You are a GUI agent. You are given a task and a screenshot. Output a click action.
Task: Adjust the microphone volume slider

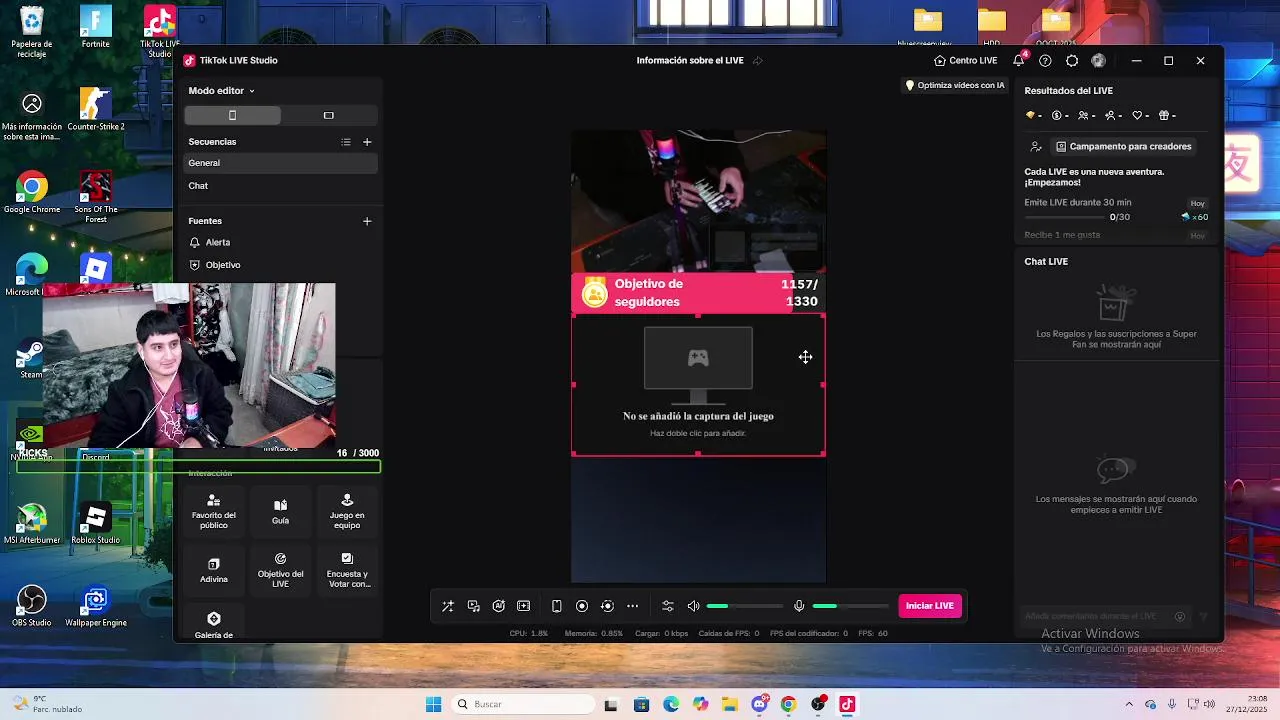(x=850, y=606)
